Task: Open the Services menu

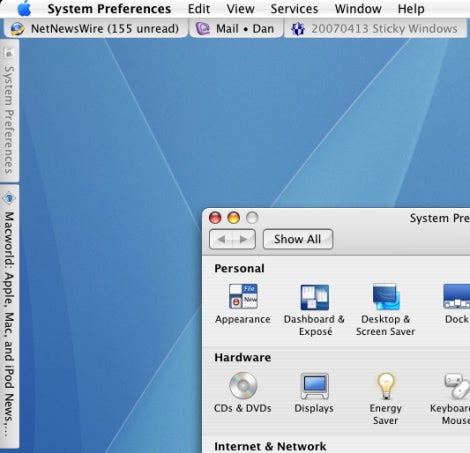Action: pos(294,9)
